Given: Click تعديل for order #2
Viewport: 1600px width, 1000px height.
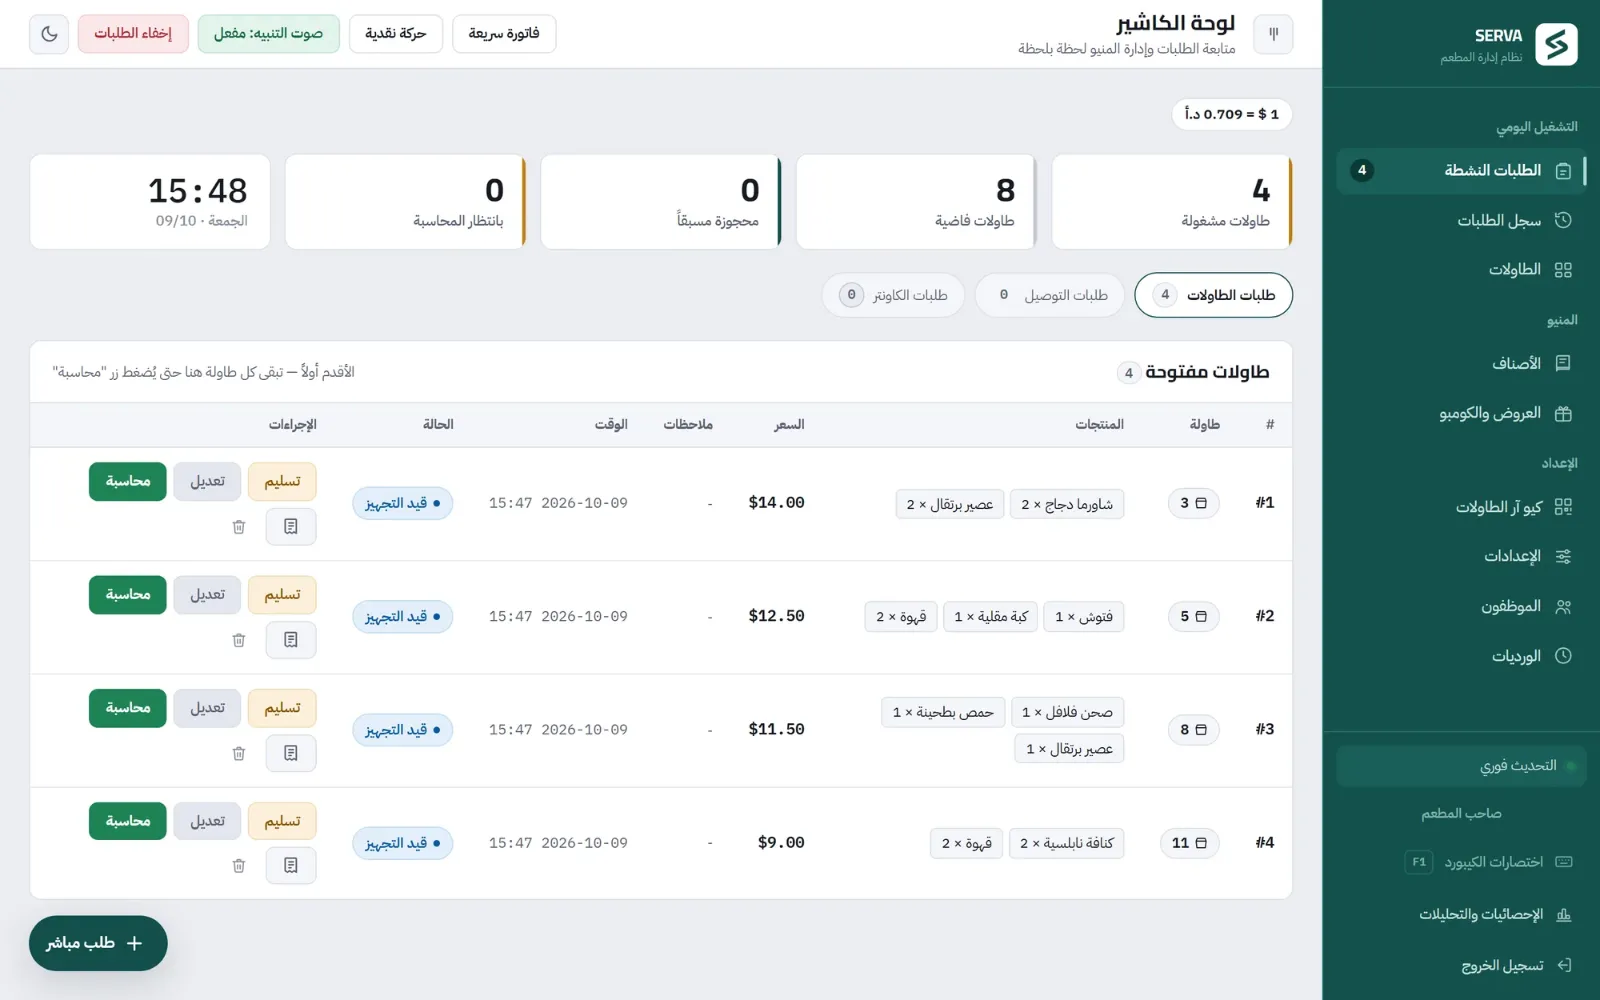Looking at the screenshot, I should pyautogui.click(x=207, y=595).
